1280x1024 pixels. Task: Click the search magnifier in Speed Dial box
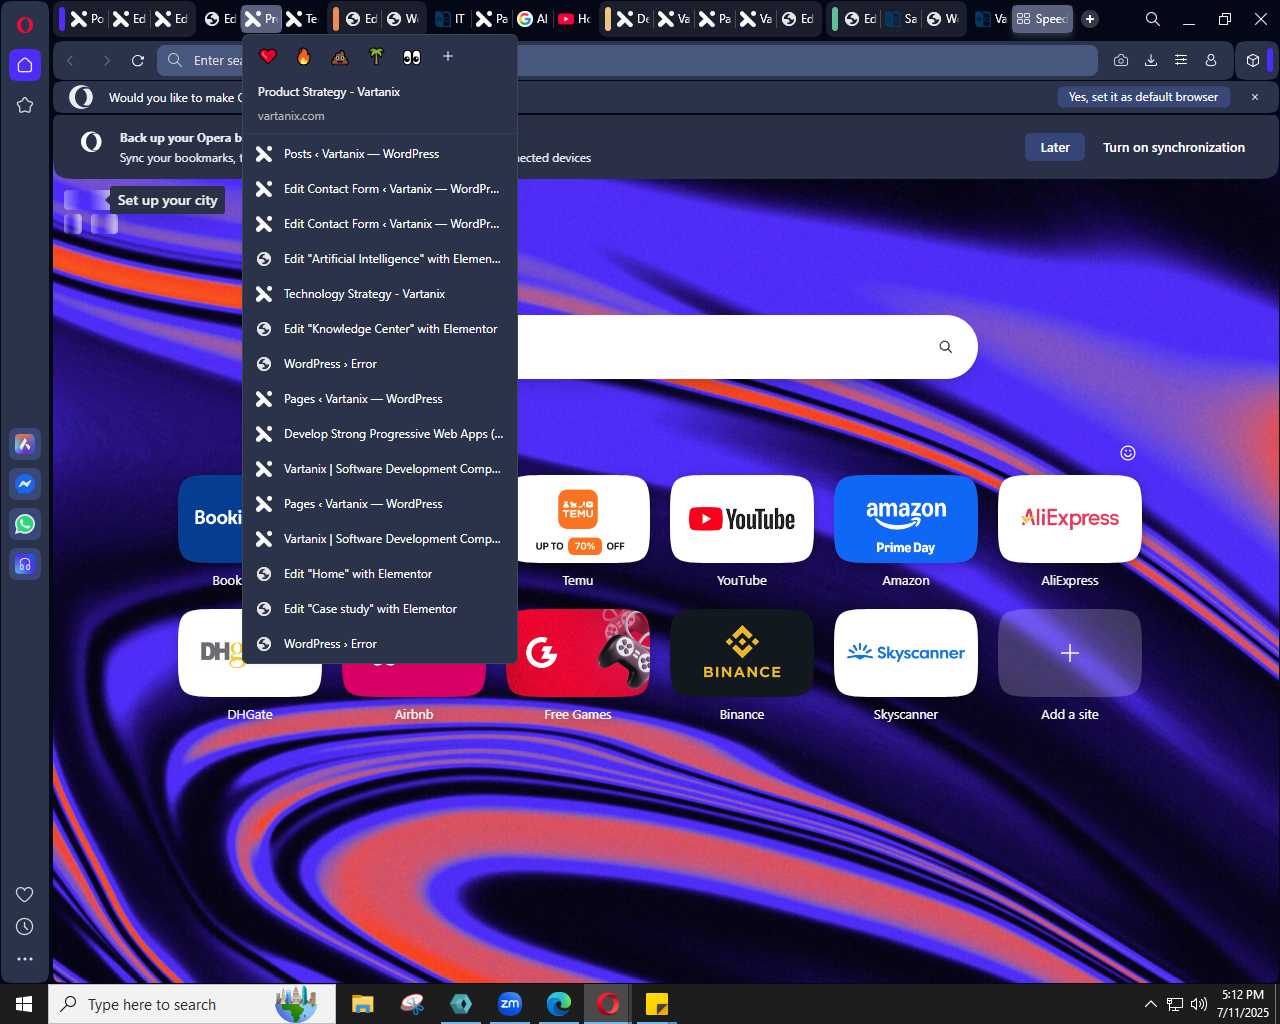(945, 347)
